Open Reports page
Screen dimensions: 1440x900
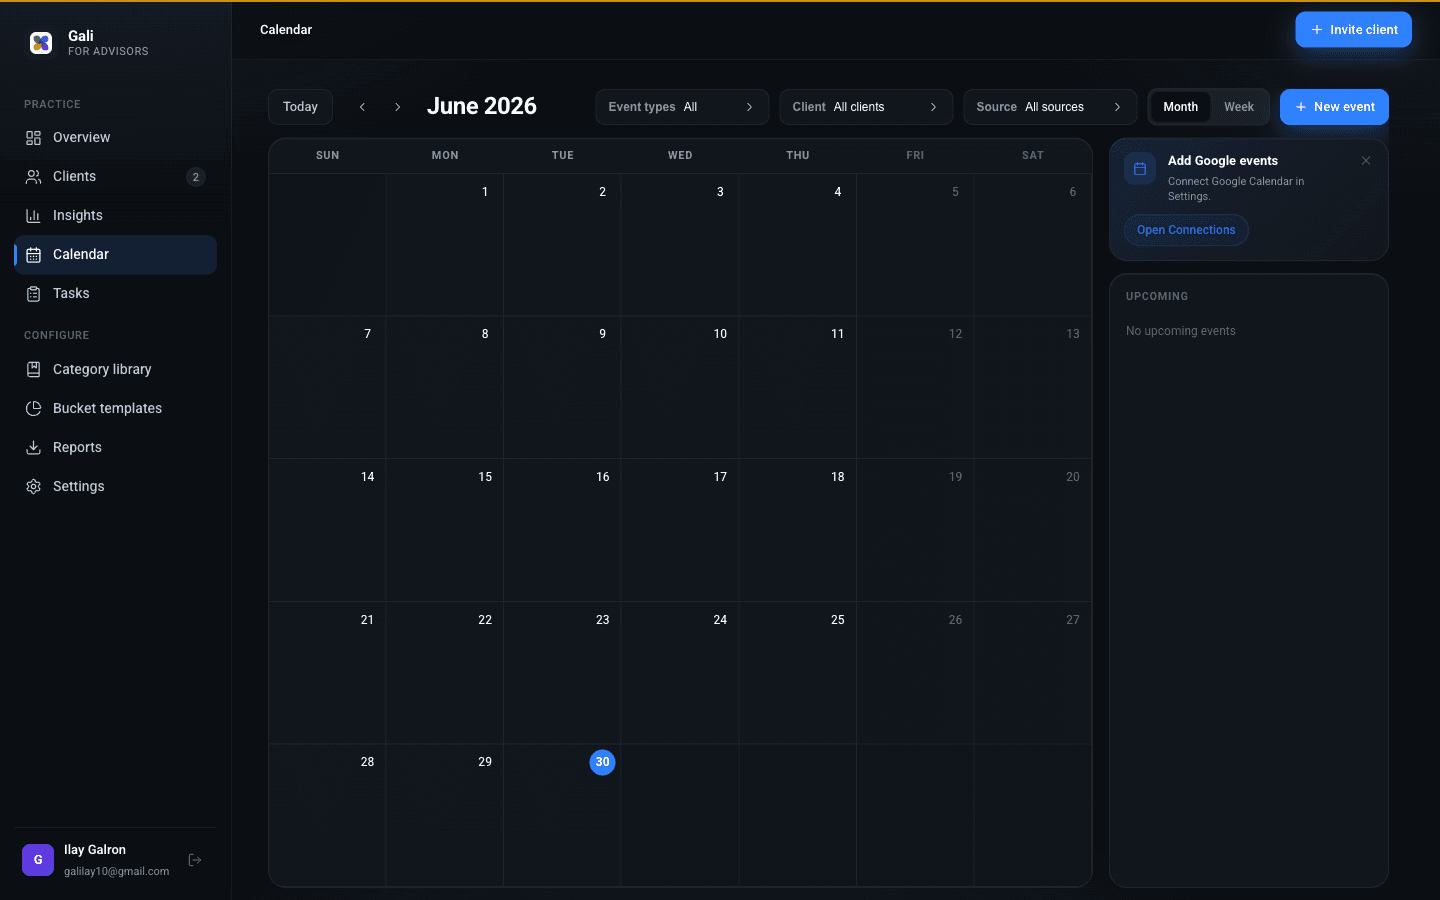coord(115,447)
